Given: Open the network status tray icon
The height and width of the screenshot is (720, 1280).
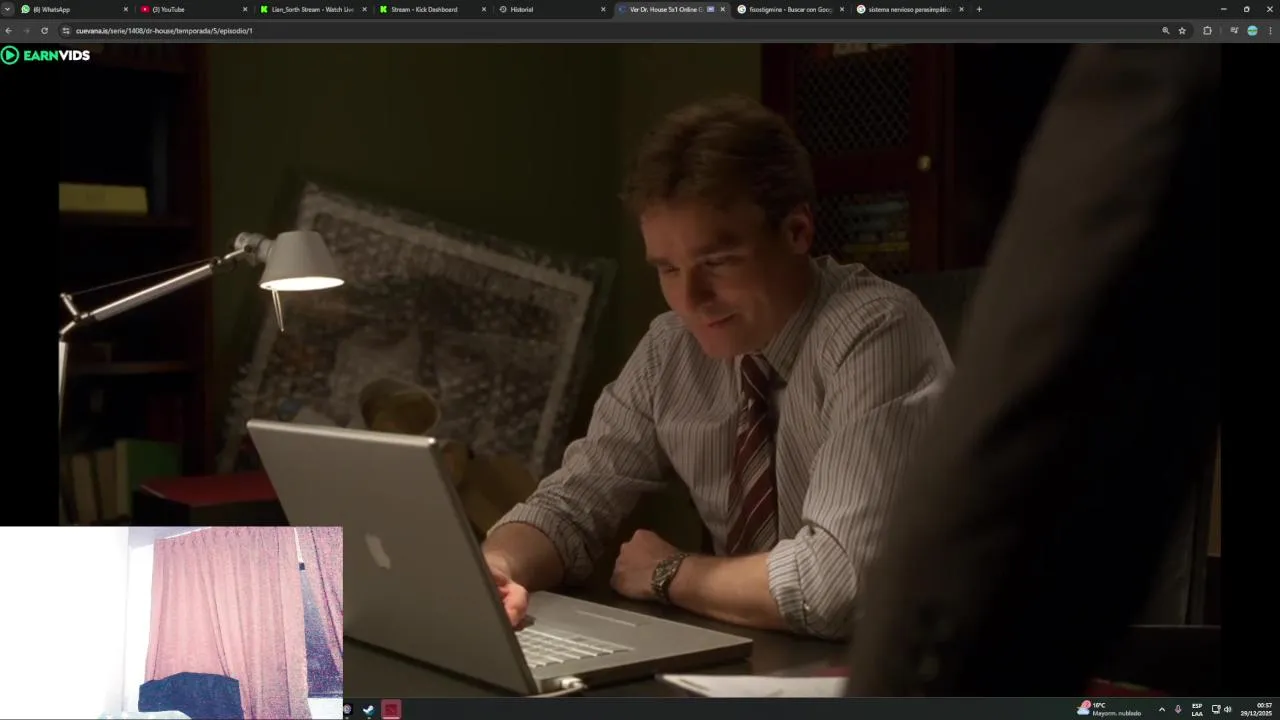Looking at the screenshot, I should click(x=1216, y=709).
